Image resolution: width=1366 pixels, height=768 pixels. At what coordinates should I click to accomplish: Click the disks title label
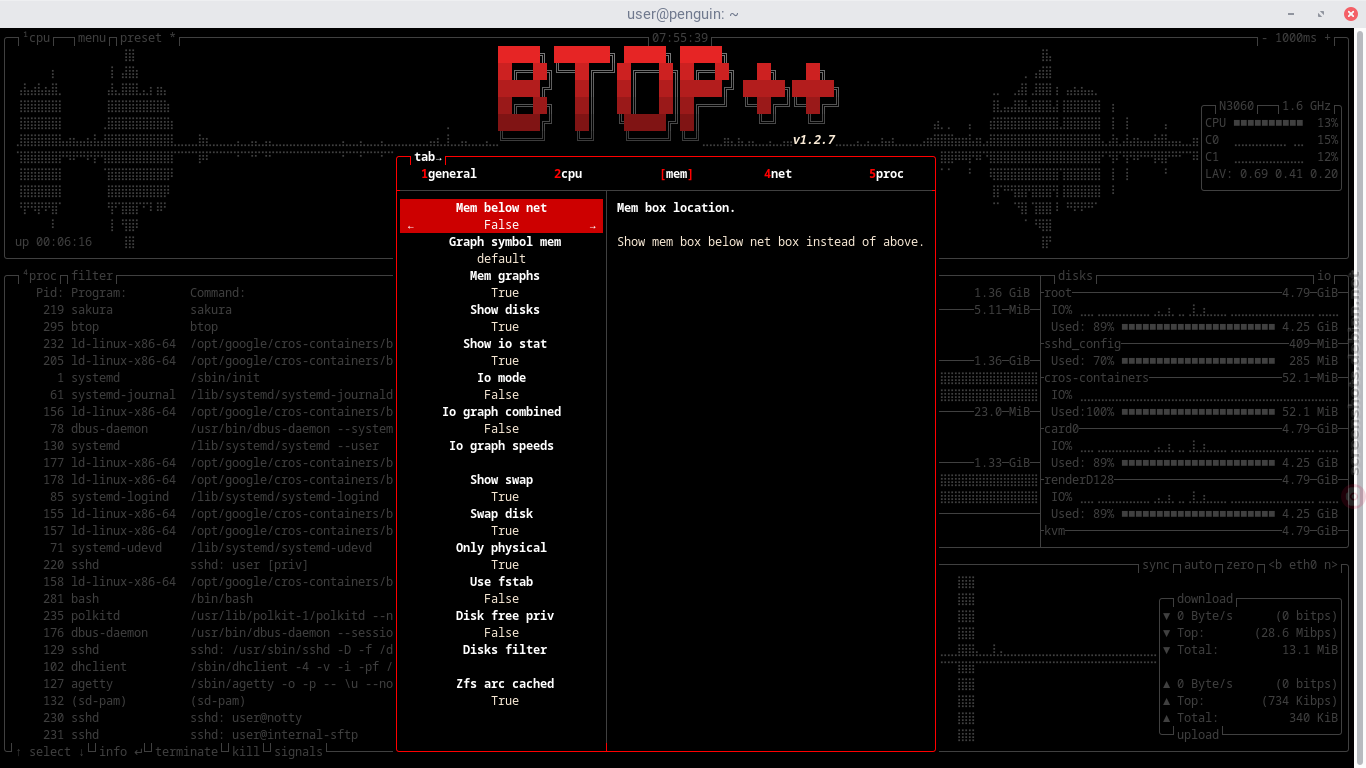click(1075, 276)
